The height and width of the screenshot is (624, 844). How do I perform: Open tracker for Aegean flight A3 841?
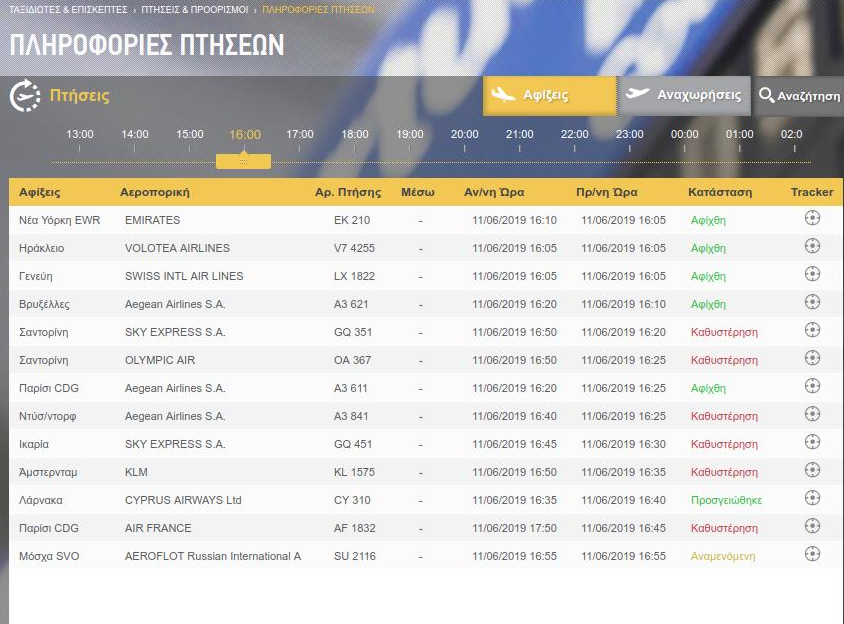pyautogui.click(x=812, y=414)
